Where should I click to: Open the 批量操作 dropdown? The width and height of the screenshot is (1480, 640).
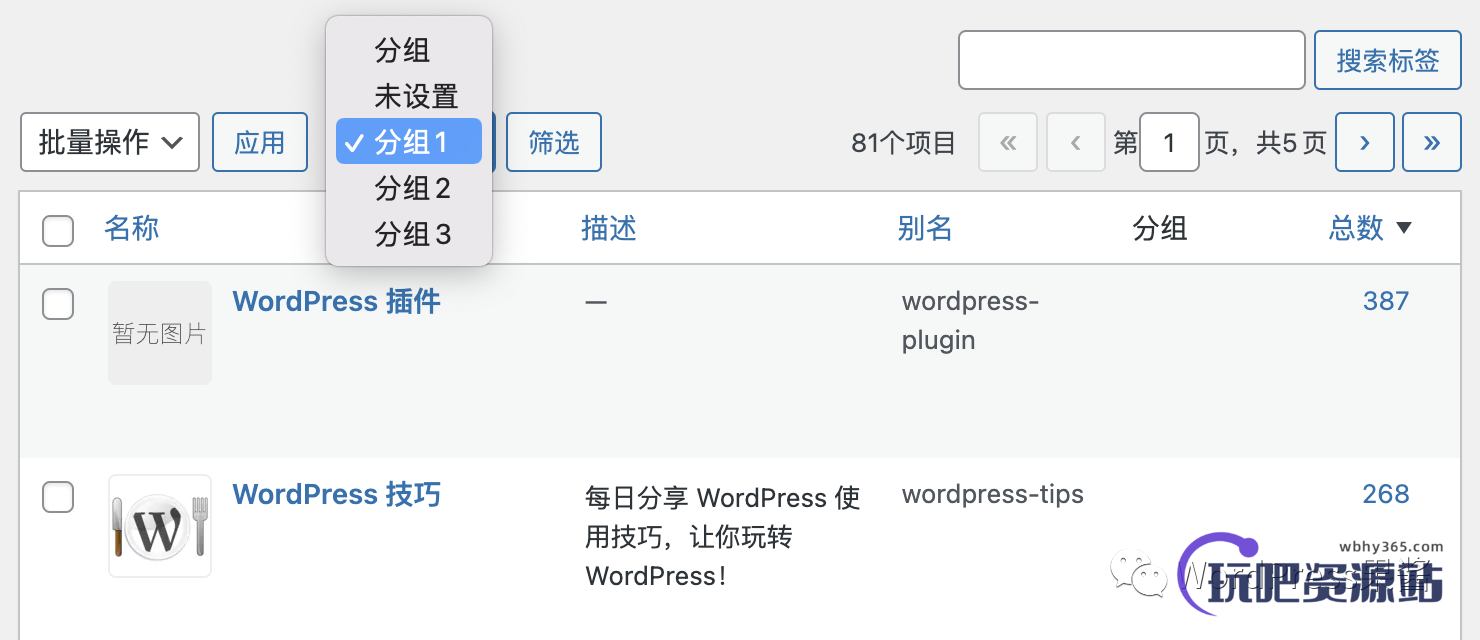tap(110, 142)
